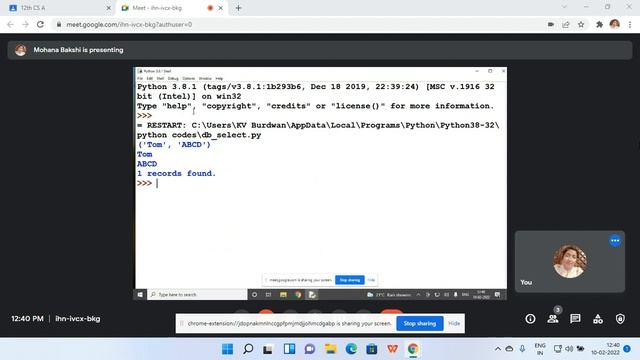Viewport: 640px width, 360px height.
Task: Show everyone participants panel
Action: click(x=553, y=319)
